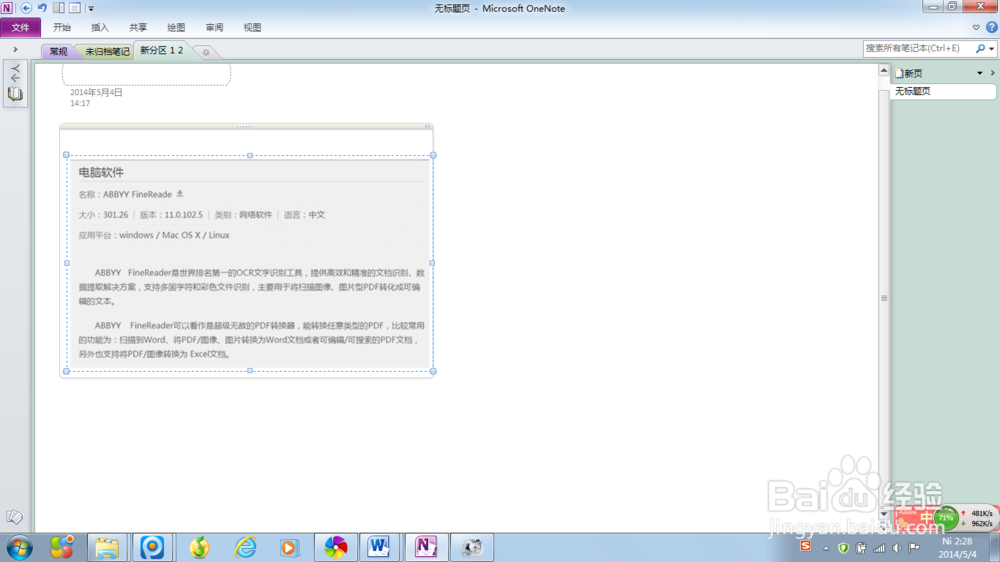Click the image top-center resize handle
The height and width of the screenshot is (562, 1000).
point(250,155)
